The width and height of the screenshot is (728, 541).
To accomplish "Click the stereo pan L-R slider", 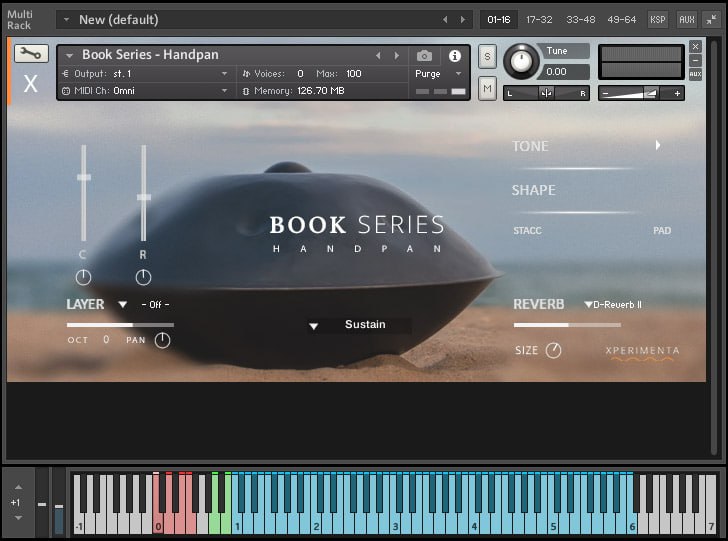I will (546, 93).
